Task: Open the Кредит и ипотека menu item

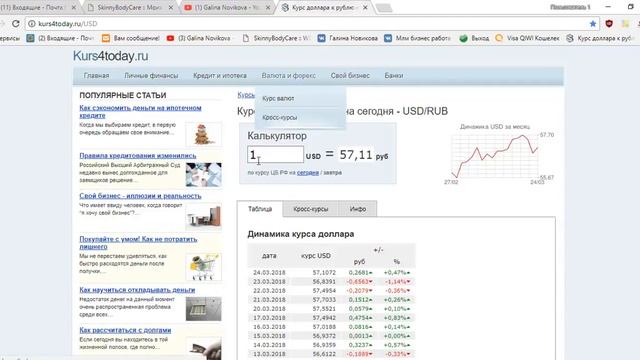Action: pyautogui.click(x=220, y=76)
